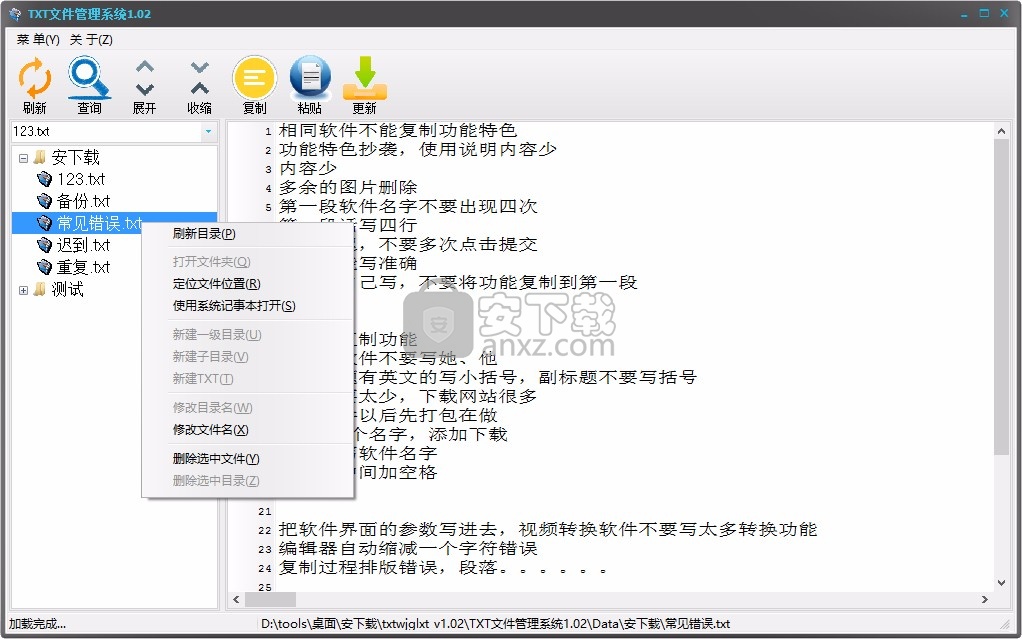Click the editor scroll-up arrow

tap(1002, 131)
